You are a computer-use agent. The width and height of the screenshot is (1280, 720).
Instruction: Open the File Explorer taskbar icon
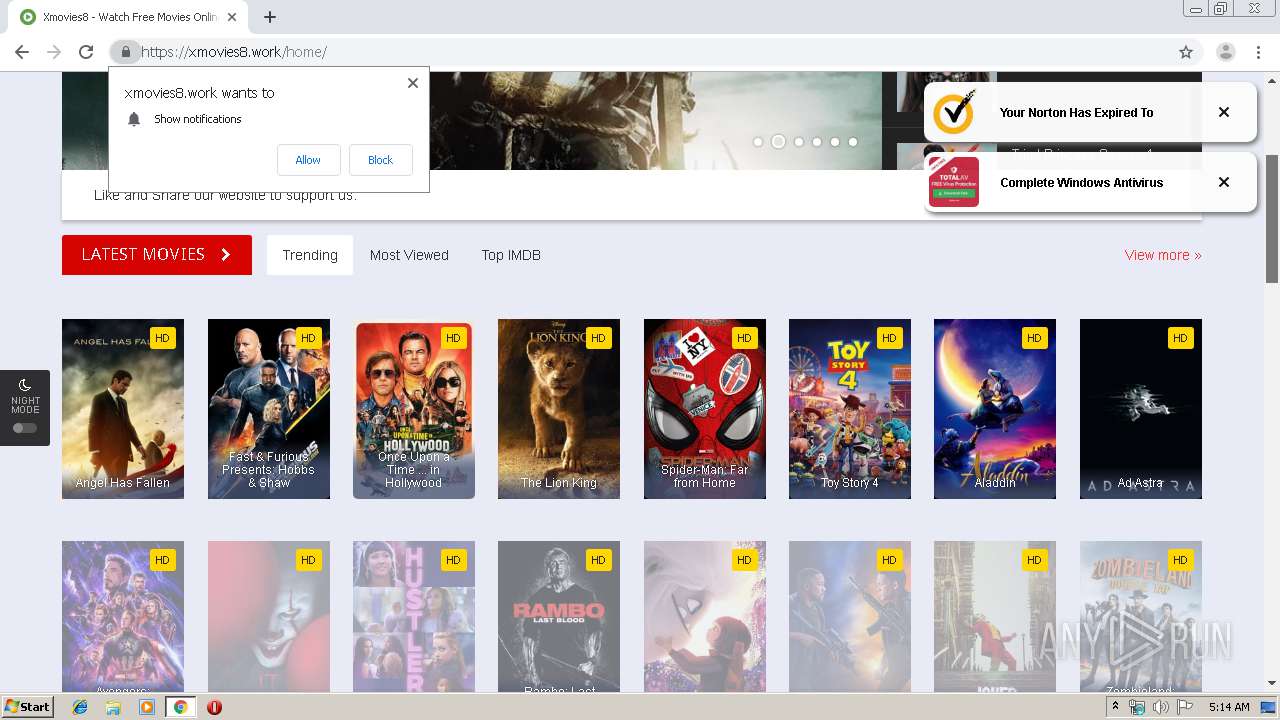pos(113,707)
